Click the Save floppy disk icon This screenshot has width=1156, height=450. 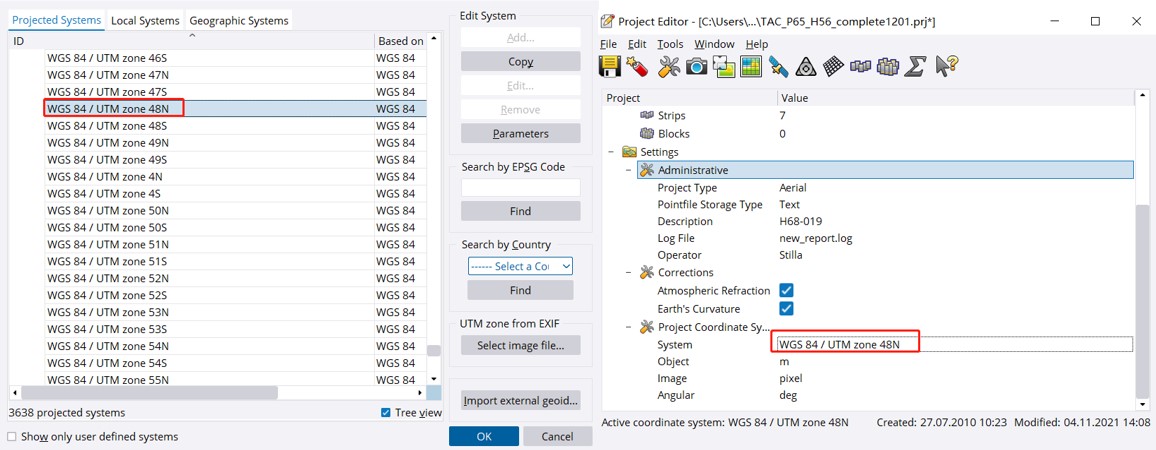[610, 67]
